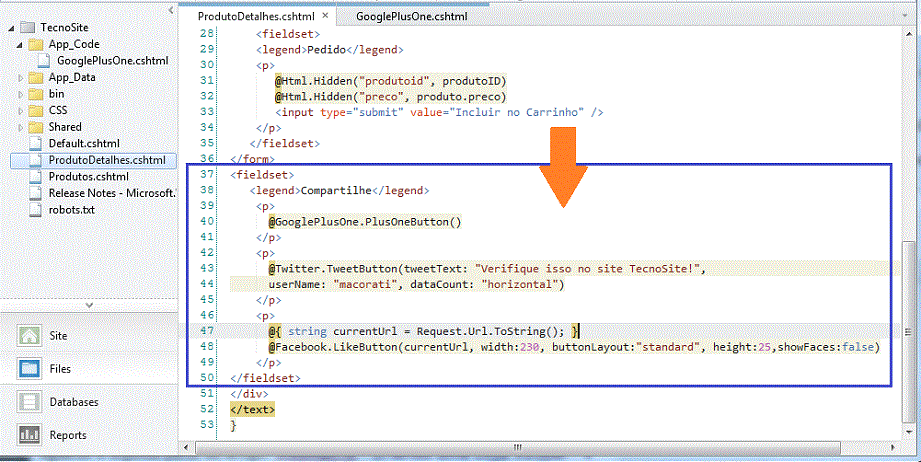The width and height of the screenshot is (921, 462).
Task: Select the TecnoSite label in the tree
Action: [x=65, y=28]
